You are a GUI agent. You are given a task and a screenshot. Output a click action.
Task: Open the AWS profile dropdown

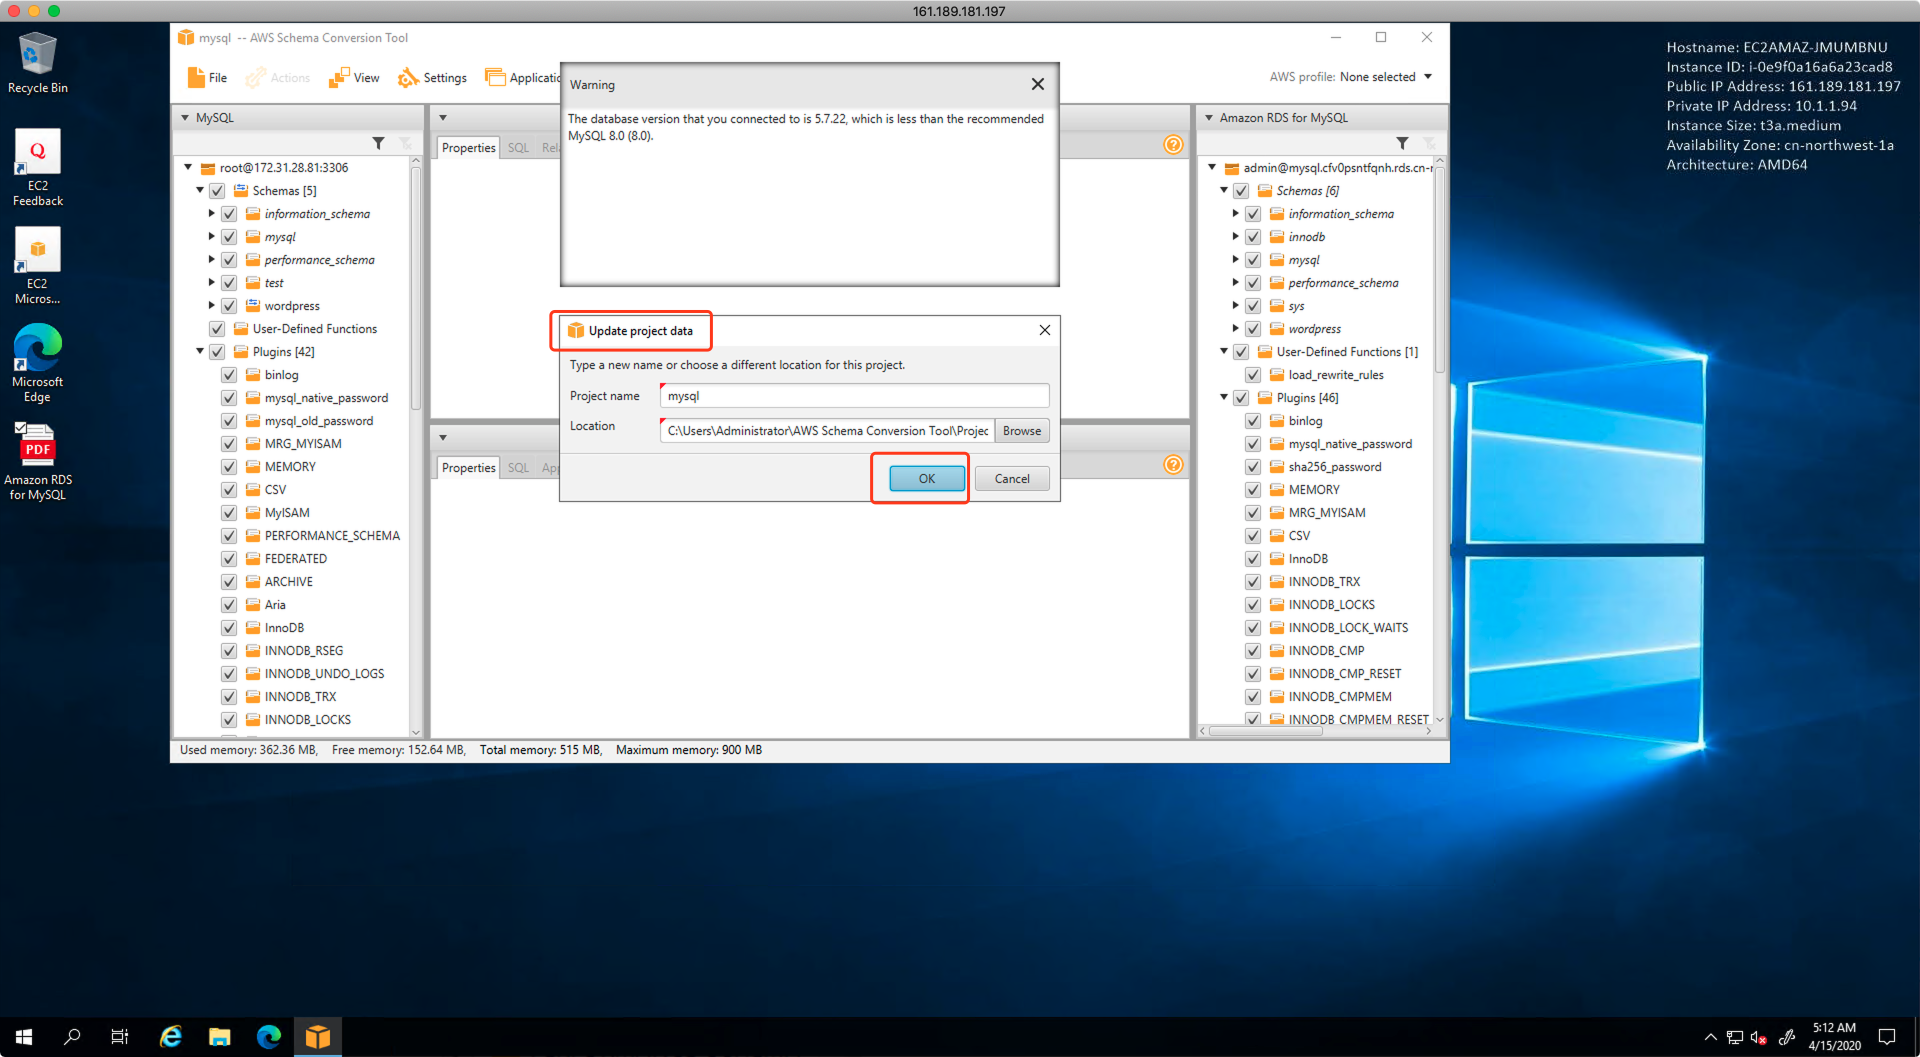click(x=1427, y=77)
